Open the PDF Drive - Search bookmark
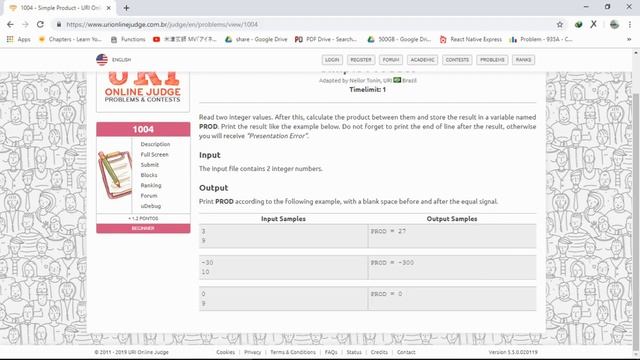The width and height of the screenshot is (640, 360). click(326, 39)
